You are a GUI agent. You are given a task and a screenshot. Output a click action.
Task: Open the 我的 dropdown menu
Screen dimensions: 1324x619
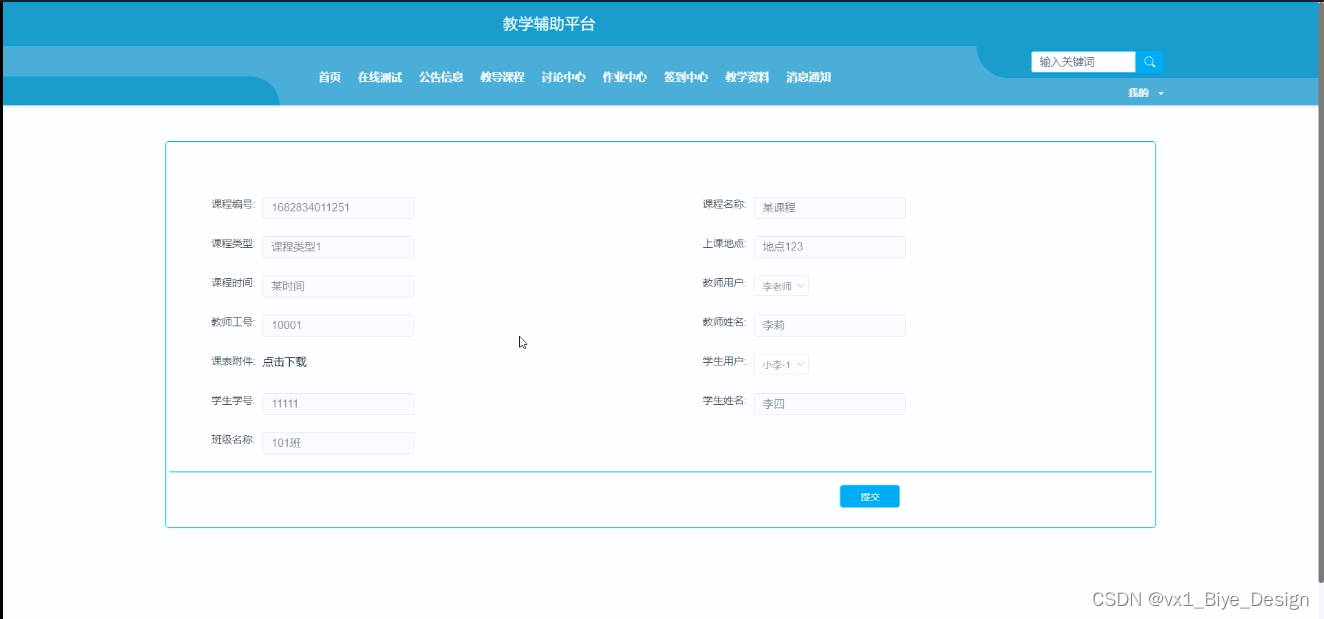coord(1146,93)
